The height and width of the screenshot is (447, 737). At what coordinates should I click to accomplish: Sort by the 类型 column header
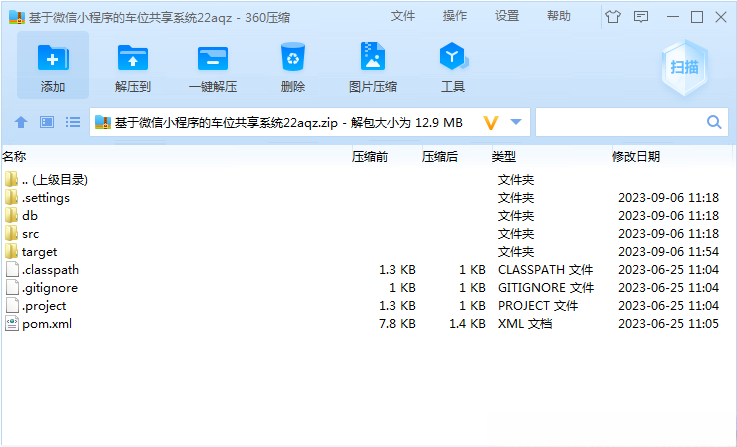[504, 157]
